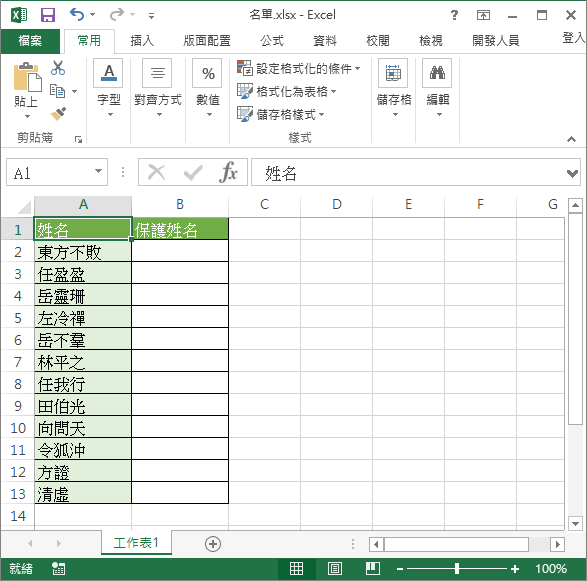Image resolution: width=587 pixels, height=581 pixels.
Task: Open Customize Quick Access Toolbar dropdown
Action: click(x=151, y=16)
